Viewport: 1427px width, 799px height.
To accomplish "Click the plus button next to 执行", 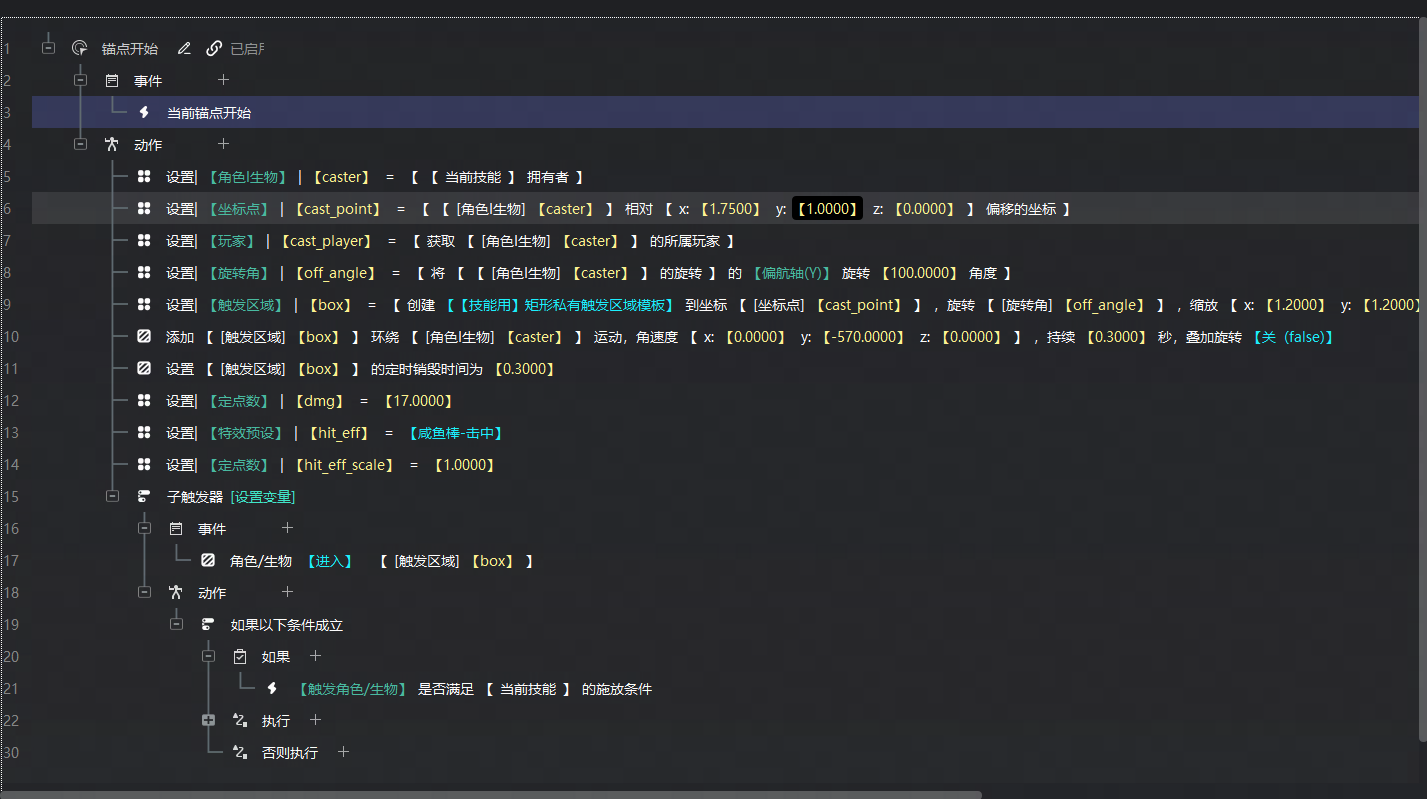I will 315,720.
